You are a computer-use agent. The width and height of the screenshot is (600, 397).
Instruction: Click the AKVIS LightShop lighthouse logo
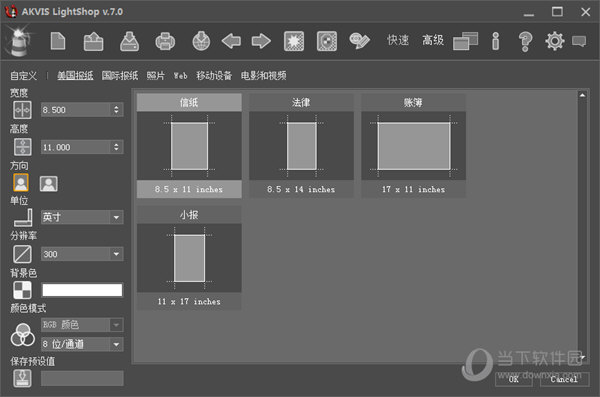click(18, 41)
